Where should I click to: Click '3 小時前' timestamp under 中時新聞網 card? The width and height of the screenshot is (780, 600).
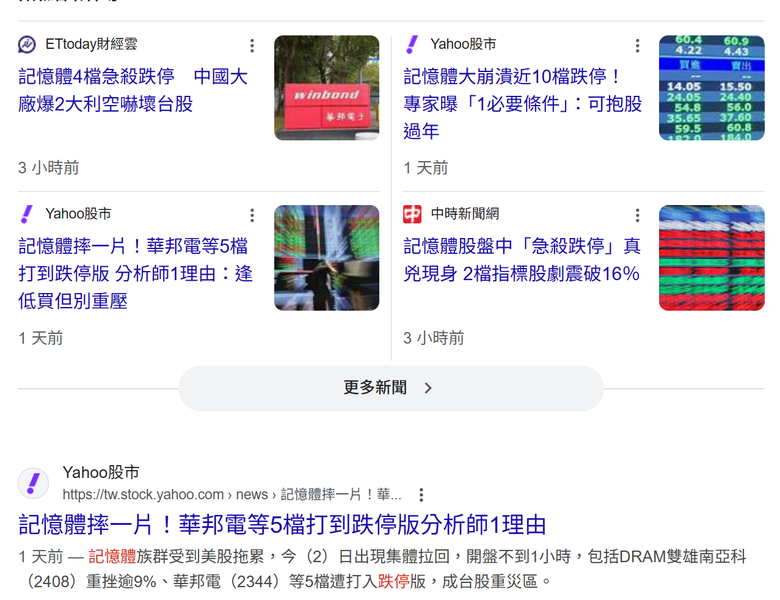(434, 338)
